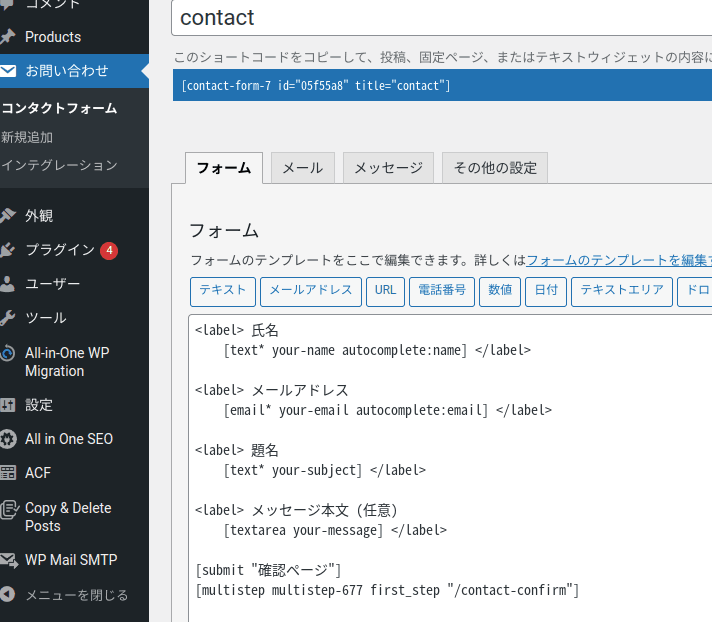Click the plugin update count badge 4
712x622 pixels.
[109, 251]
